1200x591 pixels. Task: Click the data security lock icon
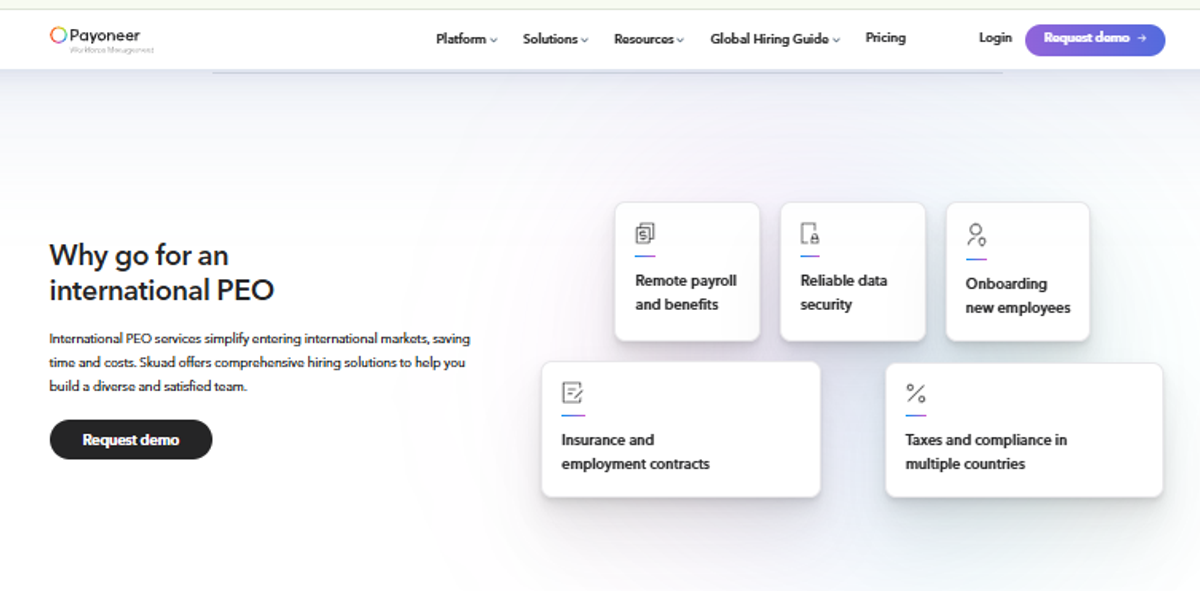[x=810, y=234]
